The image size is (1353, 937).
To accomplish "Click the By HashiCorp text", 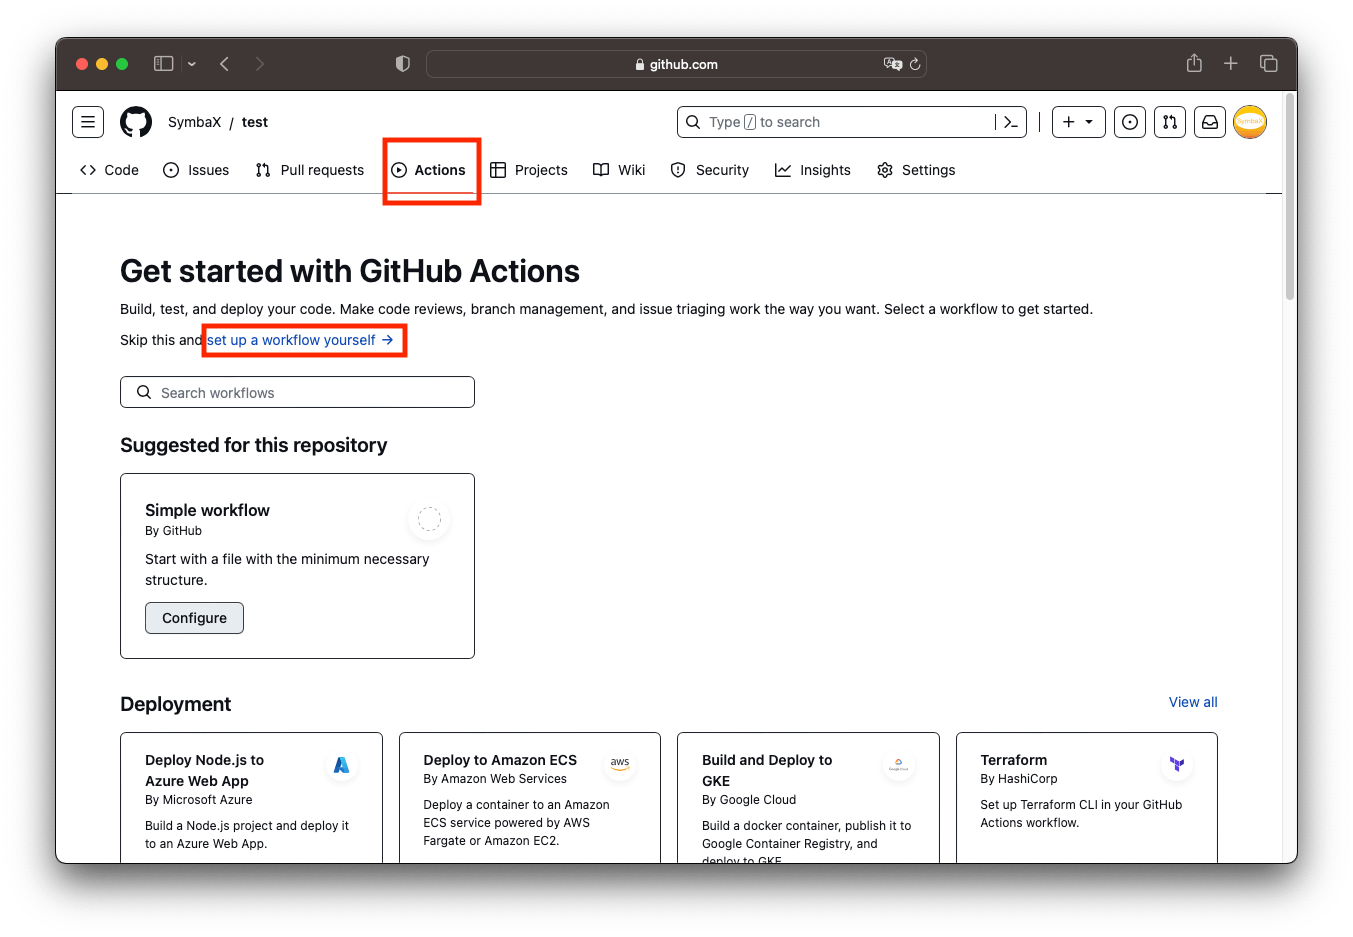I will 1019,779.
